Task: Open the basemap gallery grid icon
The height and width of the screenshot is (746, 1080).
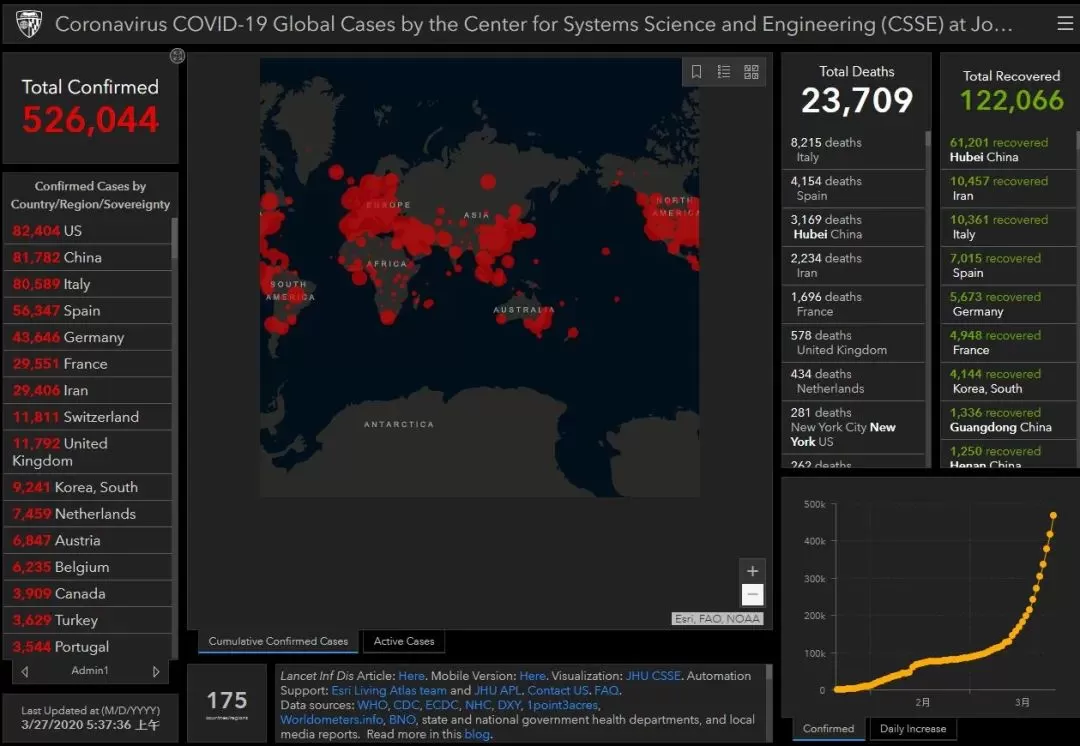Action: coord(751,72)
